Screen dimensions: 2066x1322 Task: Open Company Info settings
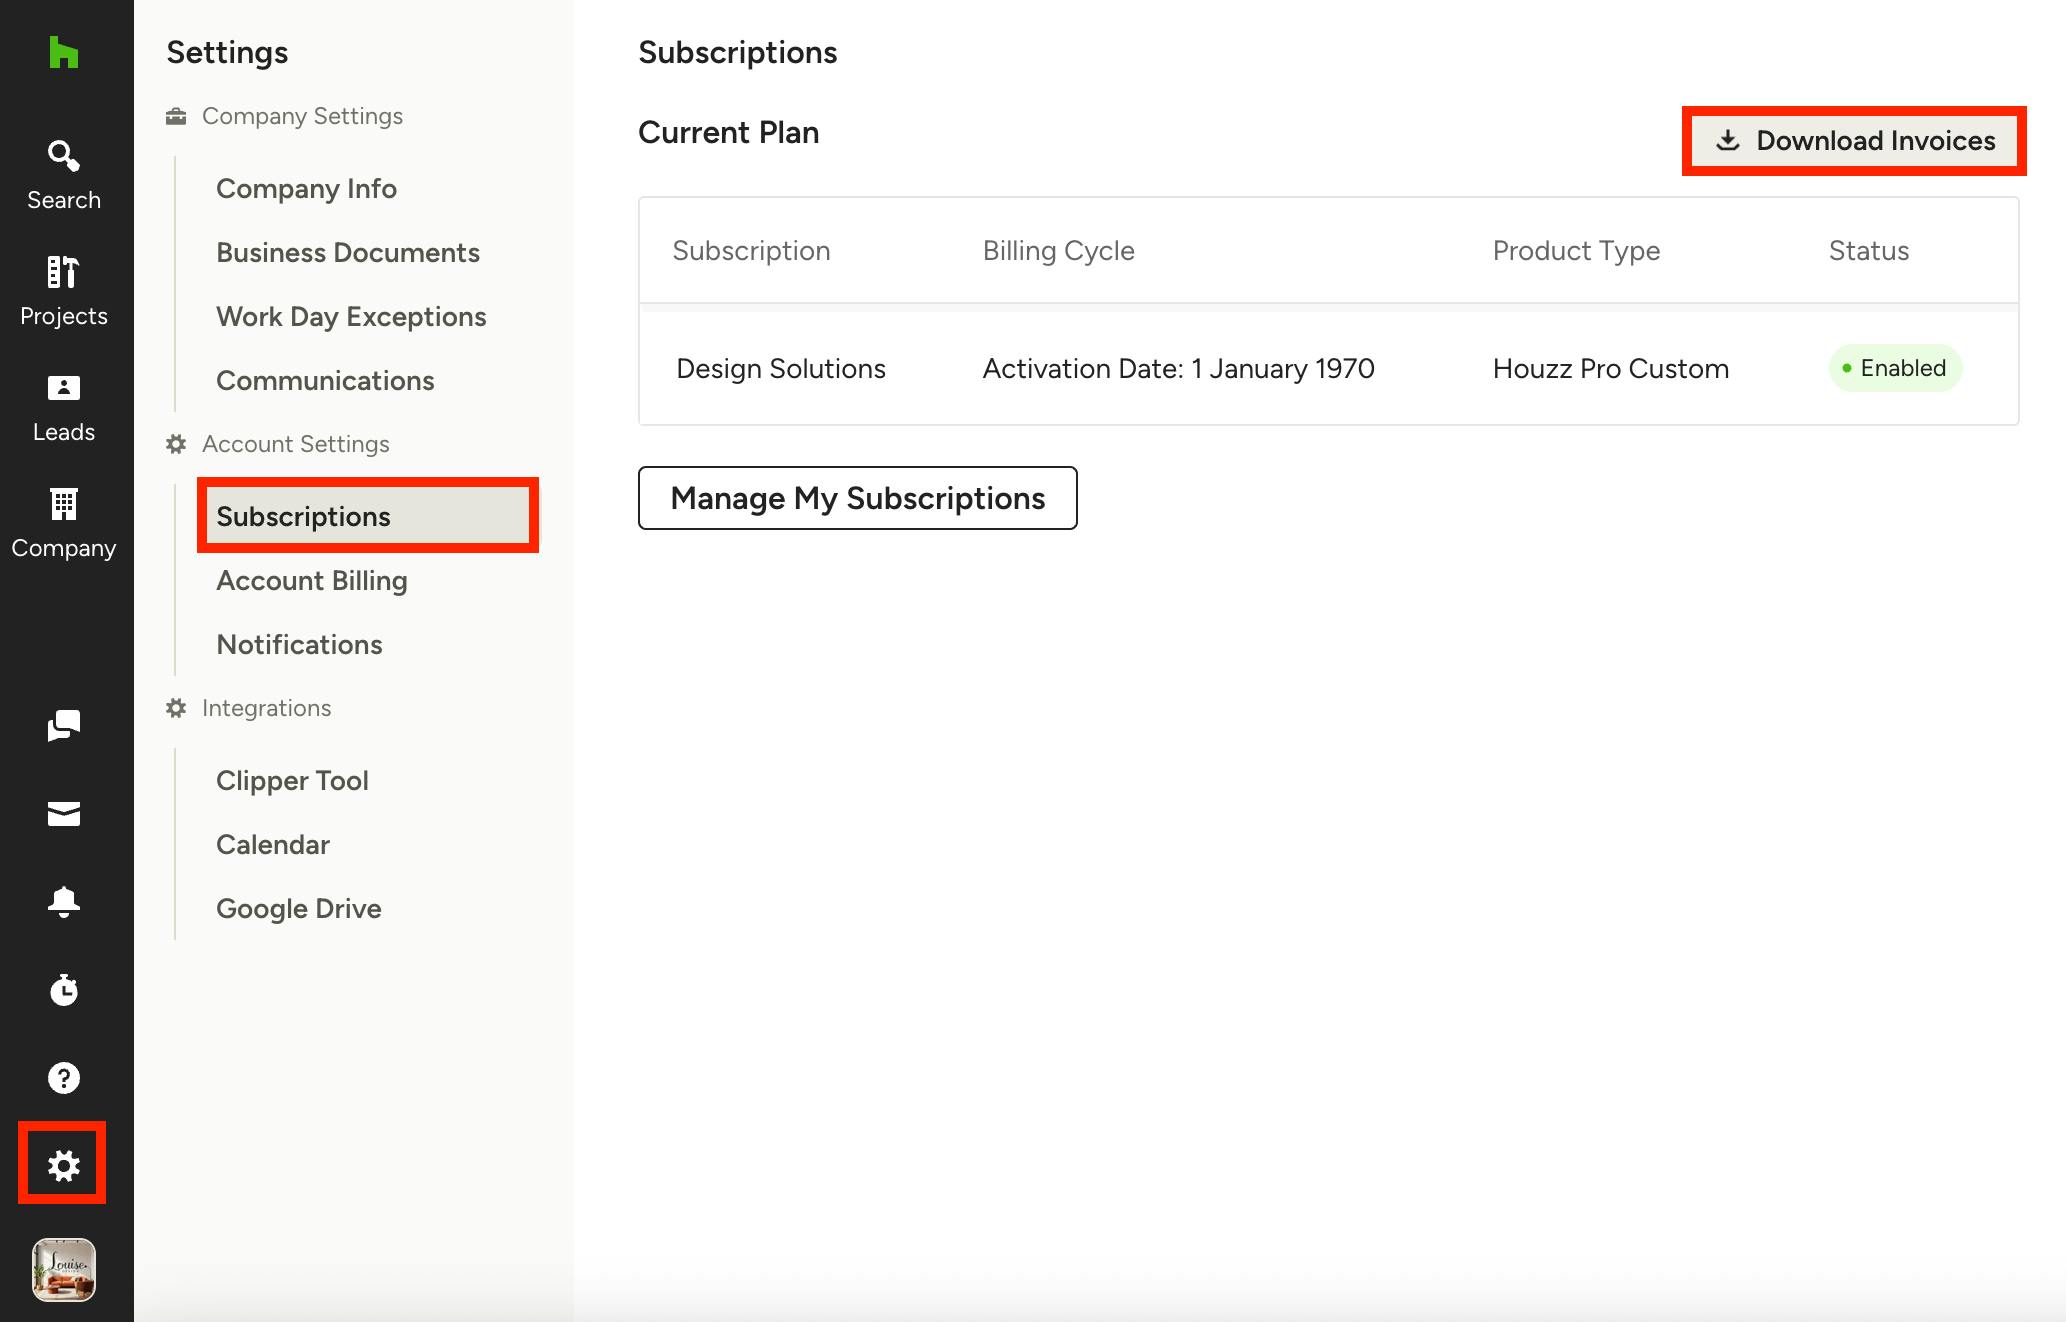306,189
